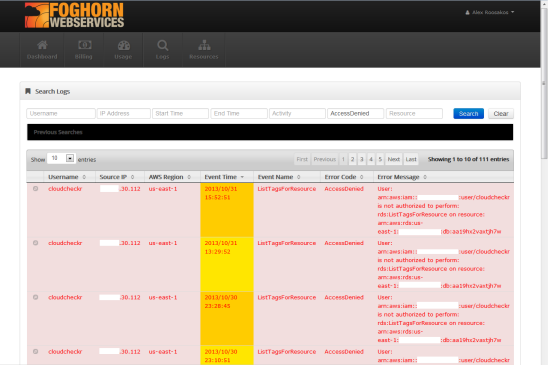Click us-east-1 region in the 23:28:45 row
Viewport: 550px width, 365px height.
pyautogui.click(x=163, y=297)
